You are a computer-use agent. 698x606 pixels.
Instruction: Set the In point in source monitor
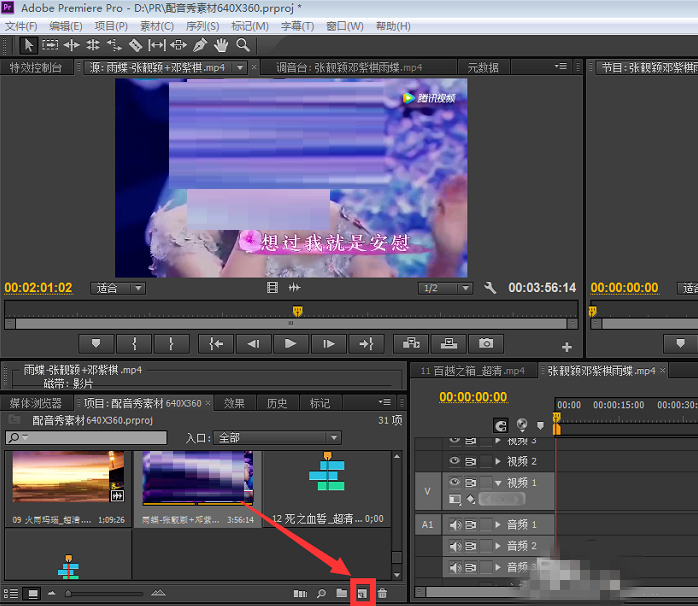134,344
